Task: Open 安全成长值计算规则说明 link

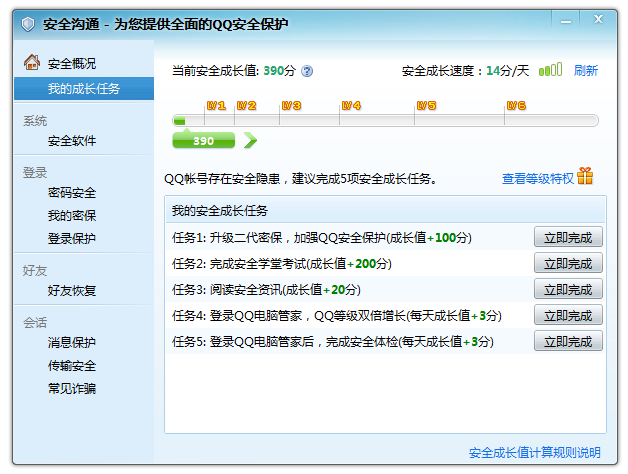Action: tap(535, 453)
